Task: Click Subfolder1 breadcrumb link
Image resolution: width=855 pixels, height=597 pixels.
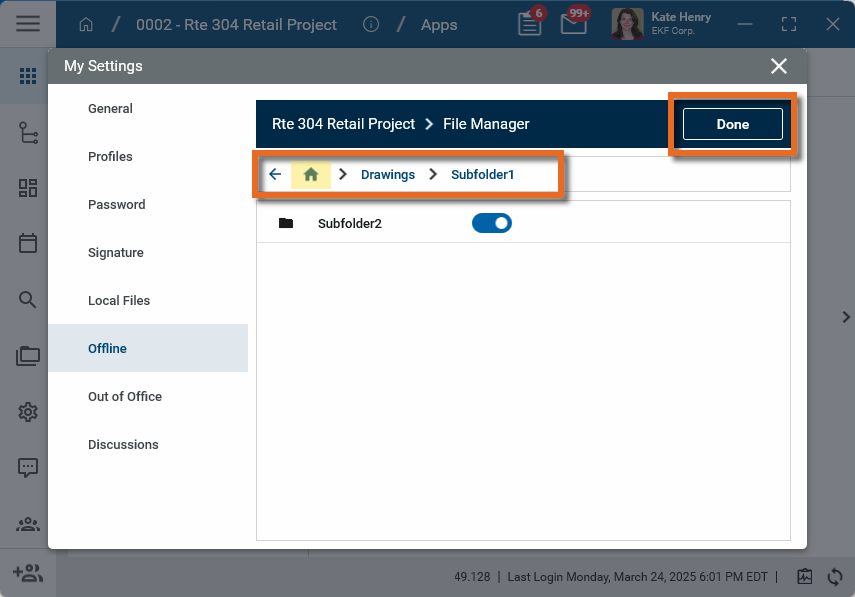Action: [x=482, y=174]
